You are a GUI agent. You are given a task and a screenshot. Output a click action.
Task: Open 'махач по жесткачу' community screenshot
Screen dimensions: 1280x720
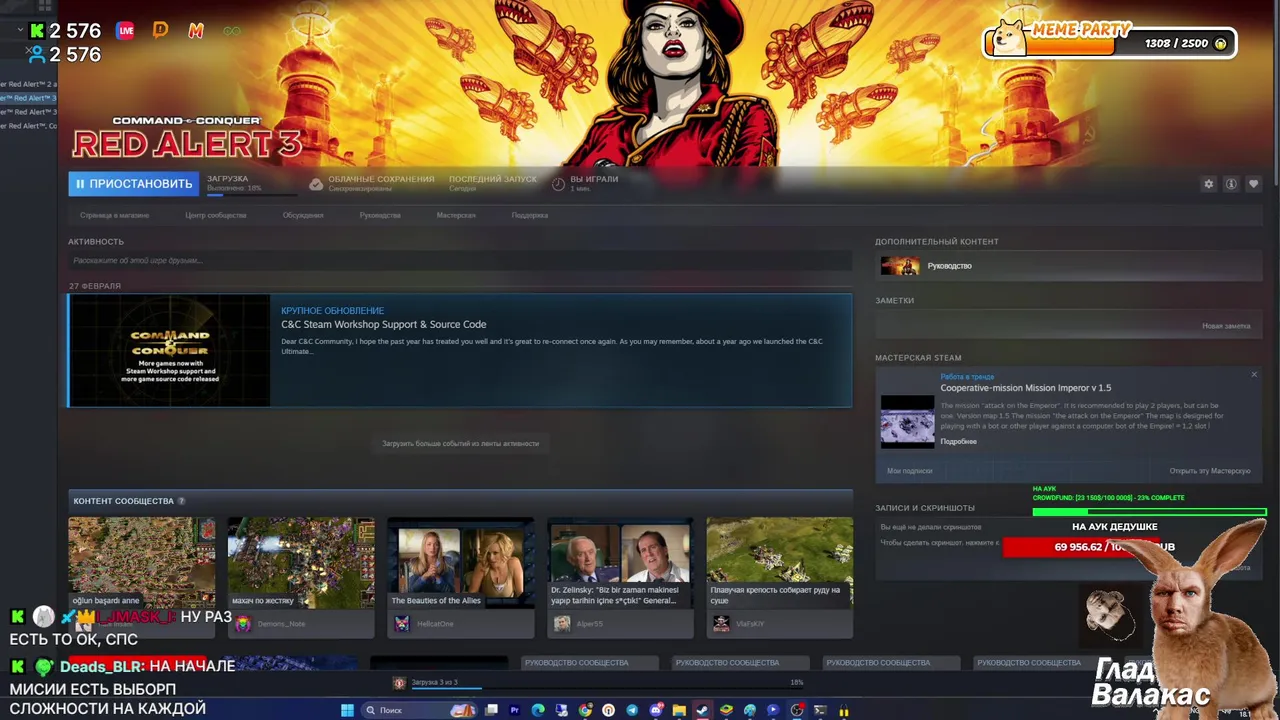click(x=301, y=562)
